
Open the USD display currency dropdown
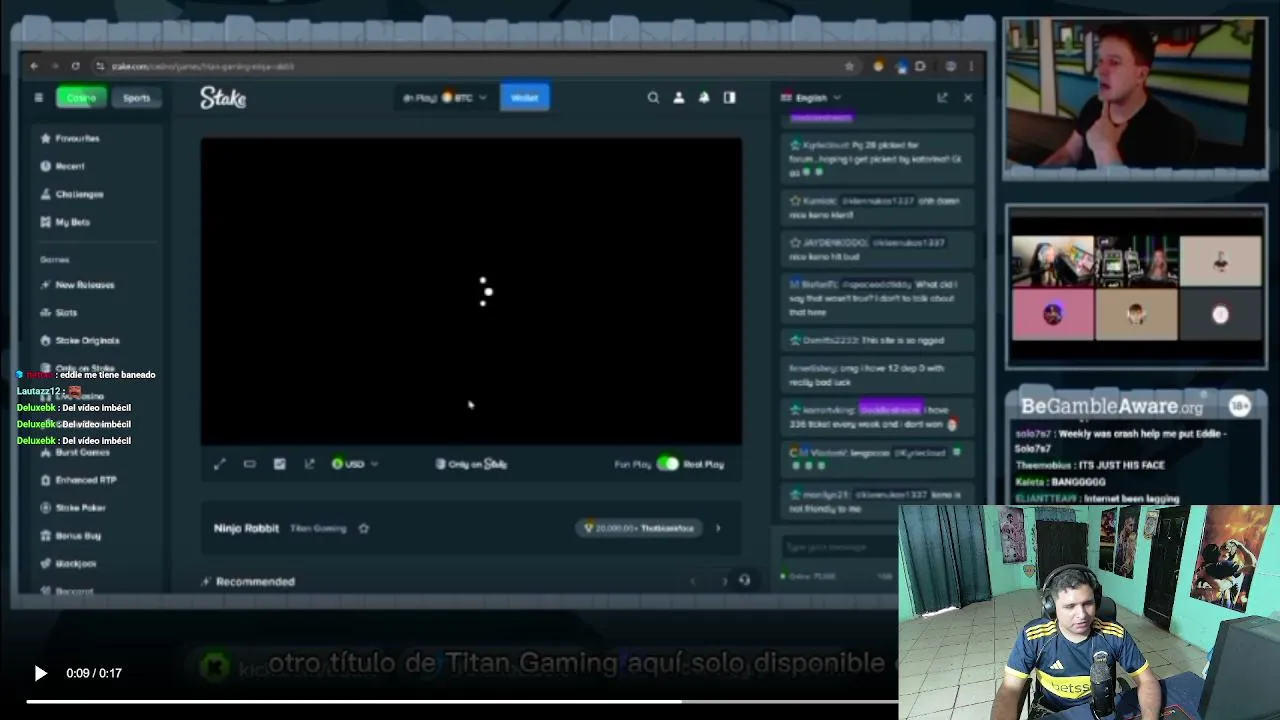pos(354,464)
